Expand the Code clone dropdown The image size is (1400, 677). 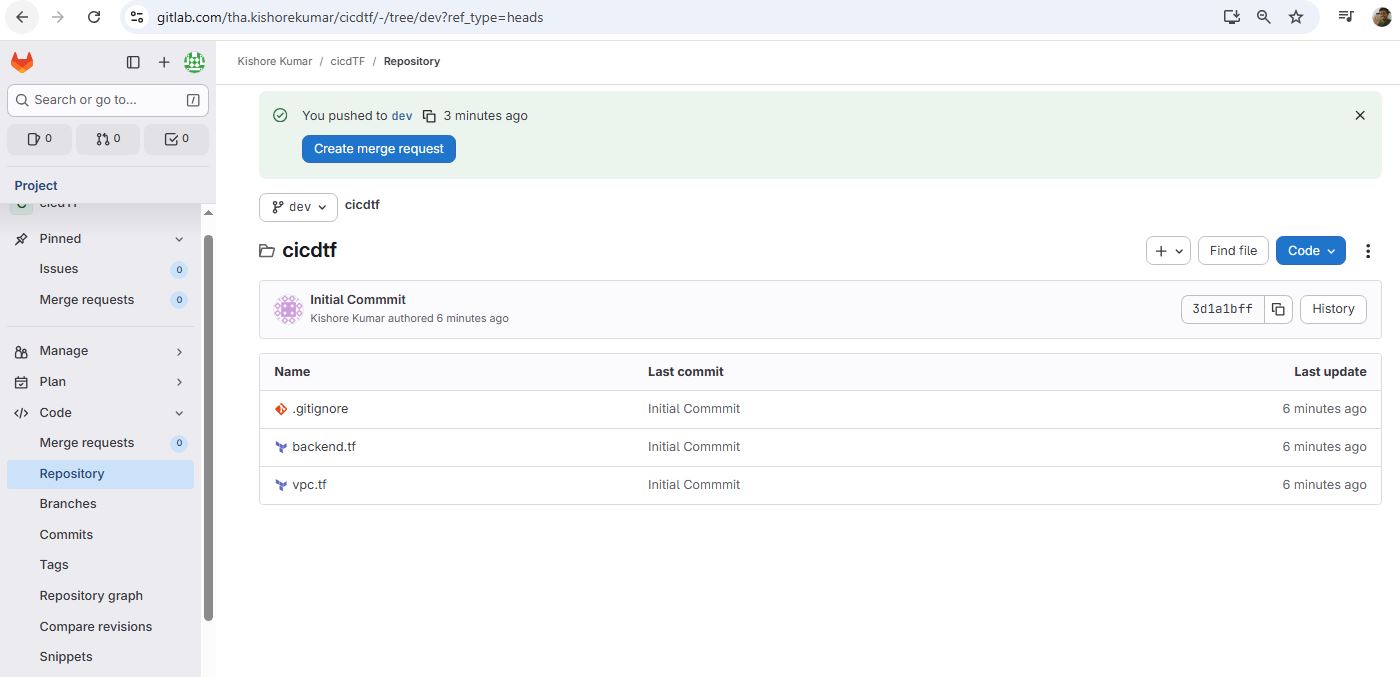pyautogui.click(x=1310, y=251)
